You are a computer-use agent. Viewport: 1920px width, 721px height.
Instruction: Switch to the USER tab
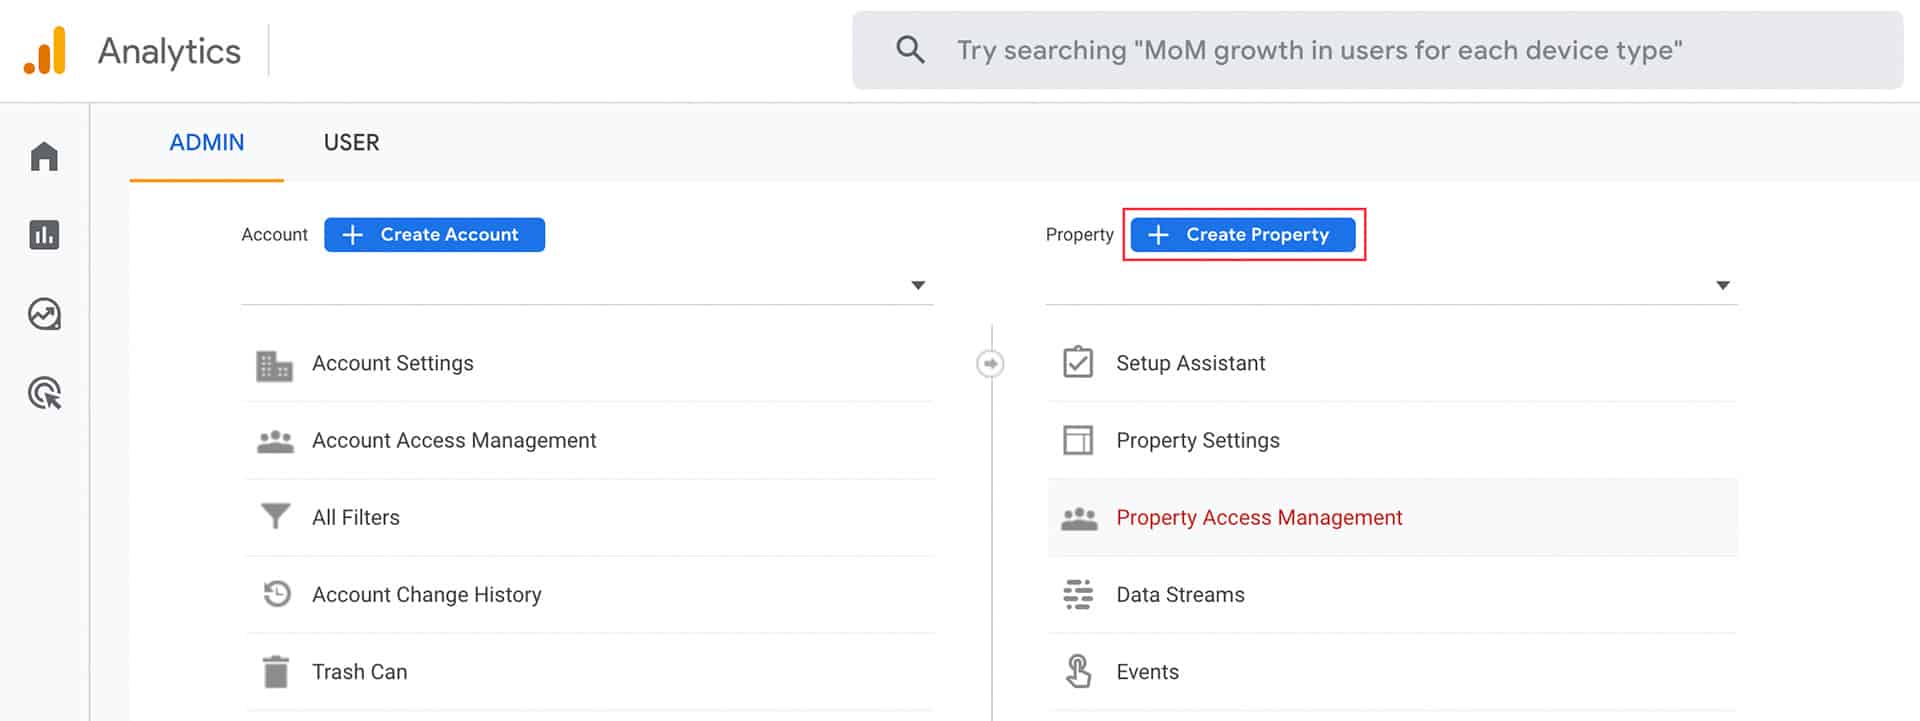pyautogui.click(x=351, y=143)
